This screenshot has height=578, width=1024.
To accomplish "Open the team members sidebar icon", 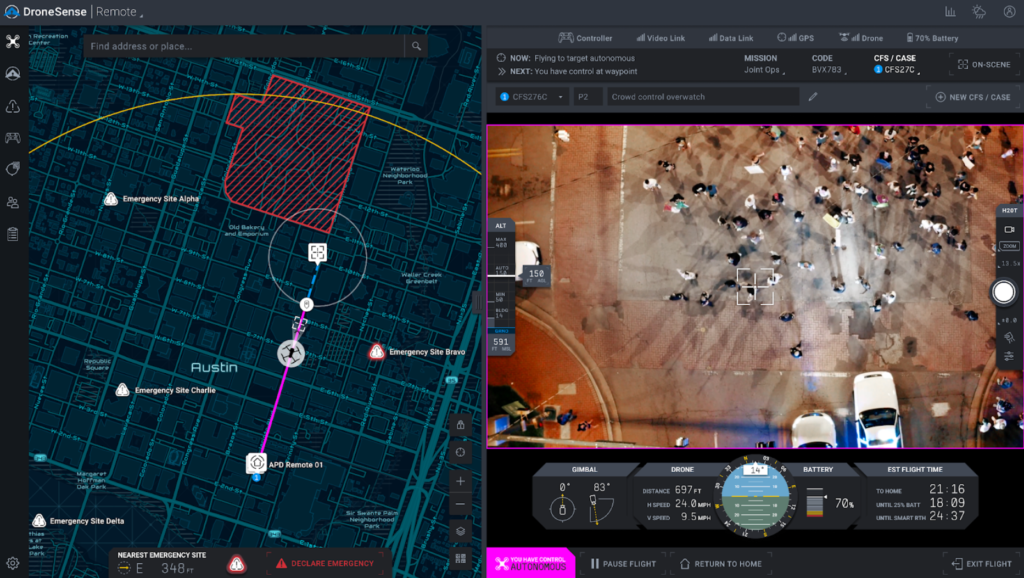I will click(x=14, y=202).
